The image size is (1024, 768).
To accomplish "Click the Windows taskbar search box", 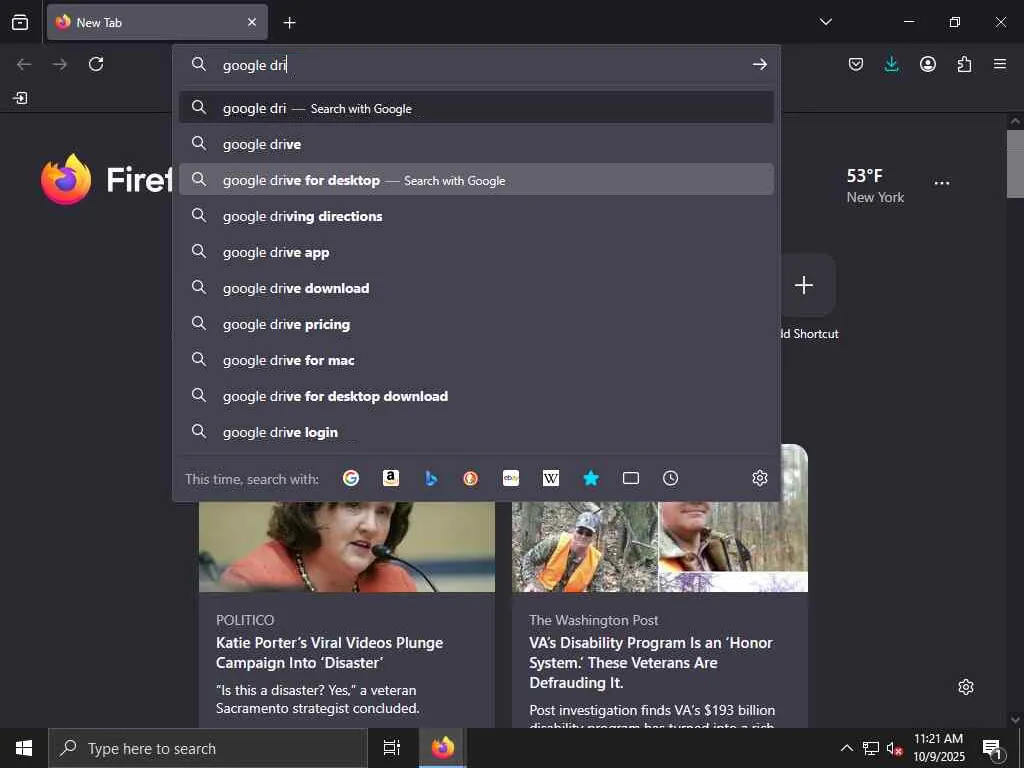I will coord(208,748).
